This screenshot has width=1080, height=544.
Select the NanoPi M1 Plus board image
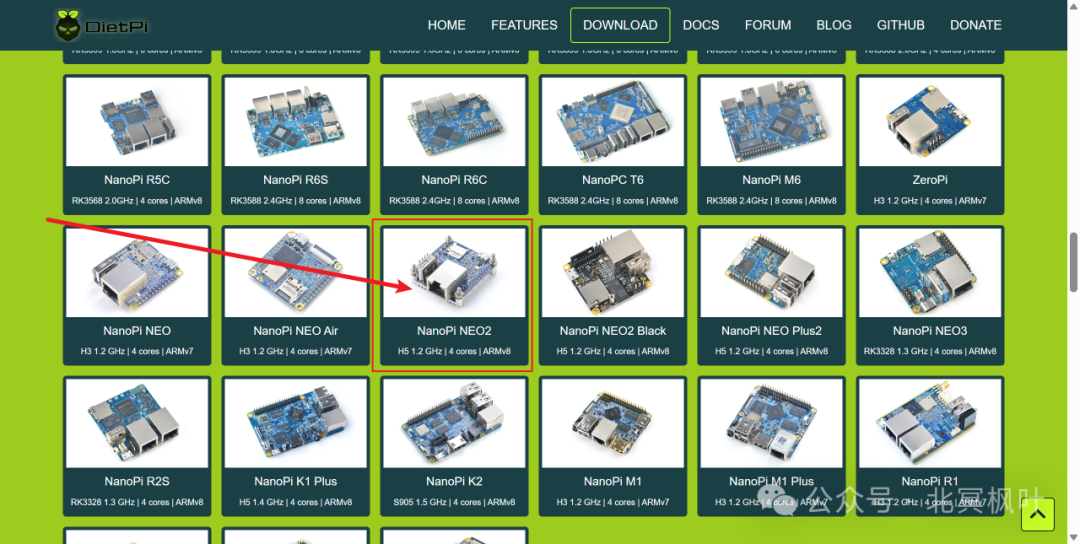pyautogui.click(x=771, y=423)
